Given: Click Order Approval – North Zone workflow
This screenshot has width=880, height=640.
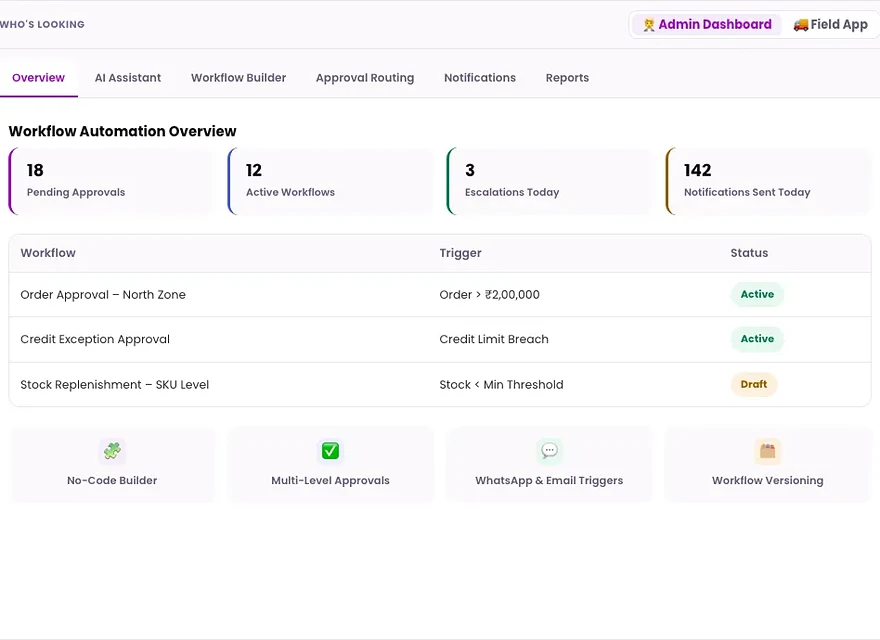Looking at the screenshot, I should click(x=103, y=295).
